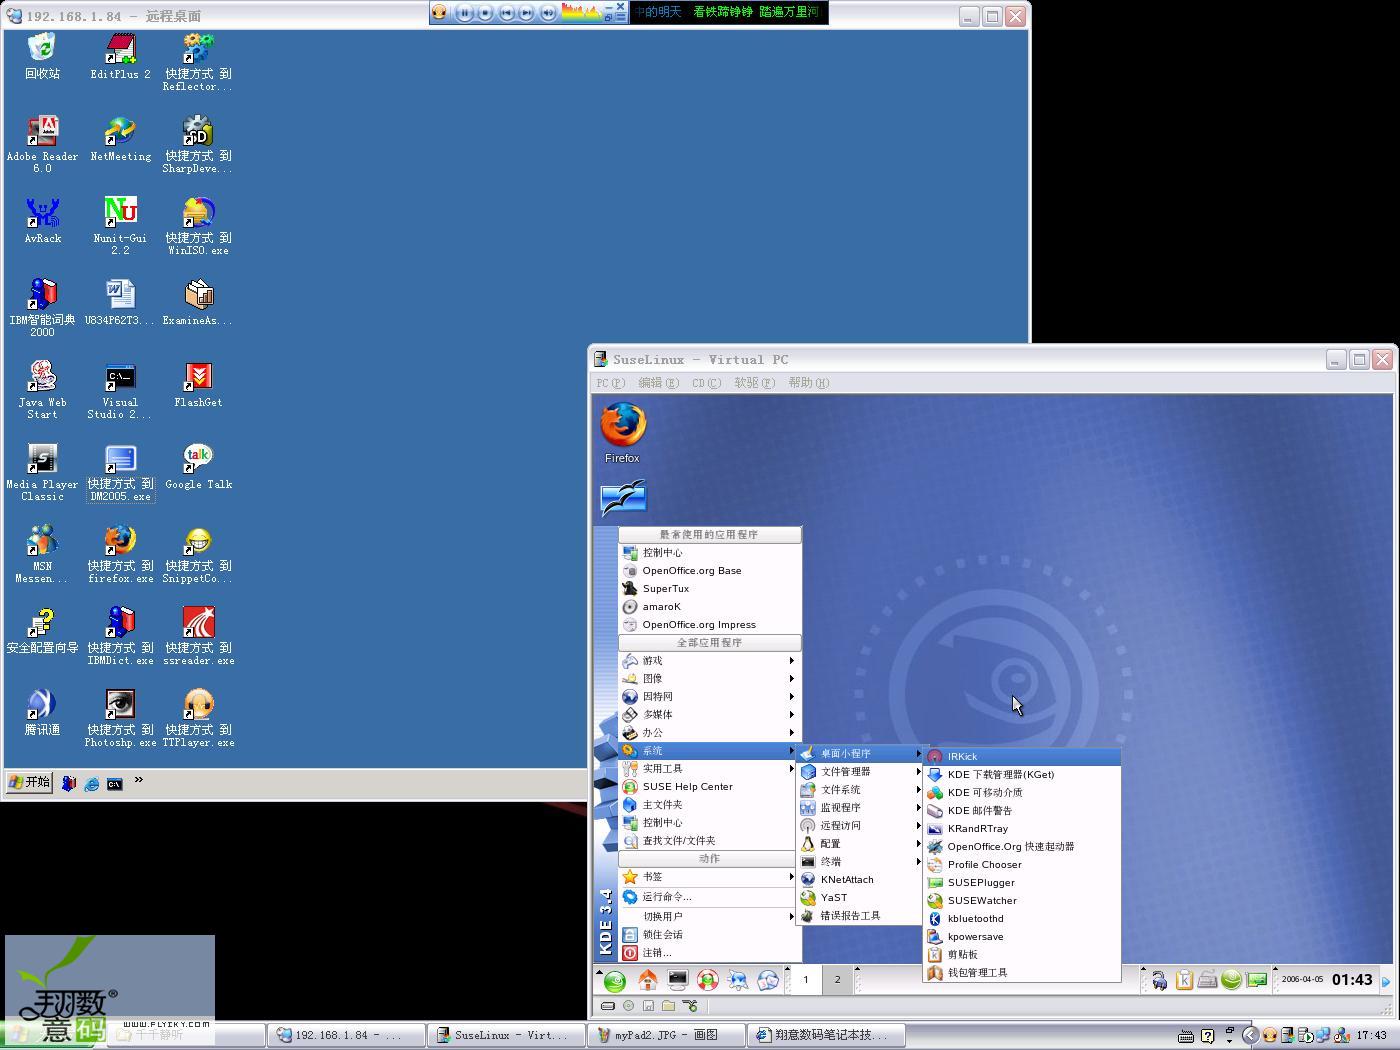This screenshot has width=1400, height=1050.
Task: Pause playback in the mini music player
Action: (x=464, y=13)
